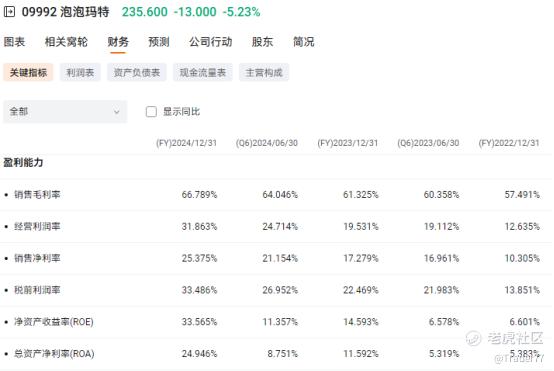554x371 pixels.
Task: Open the 资产负债表 section
Action: [137, 72]
